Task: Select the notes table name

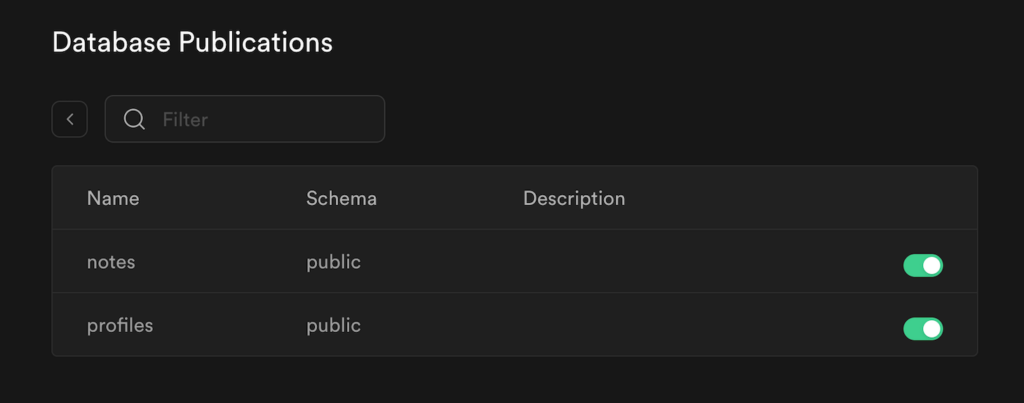Action: click(111, 262)
